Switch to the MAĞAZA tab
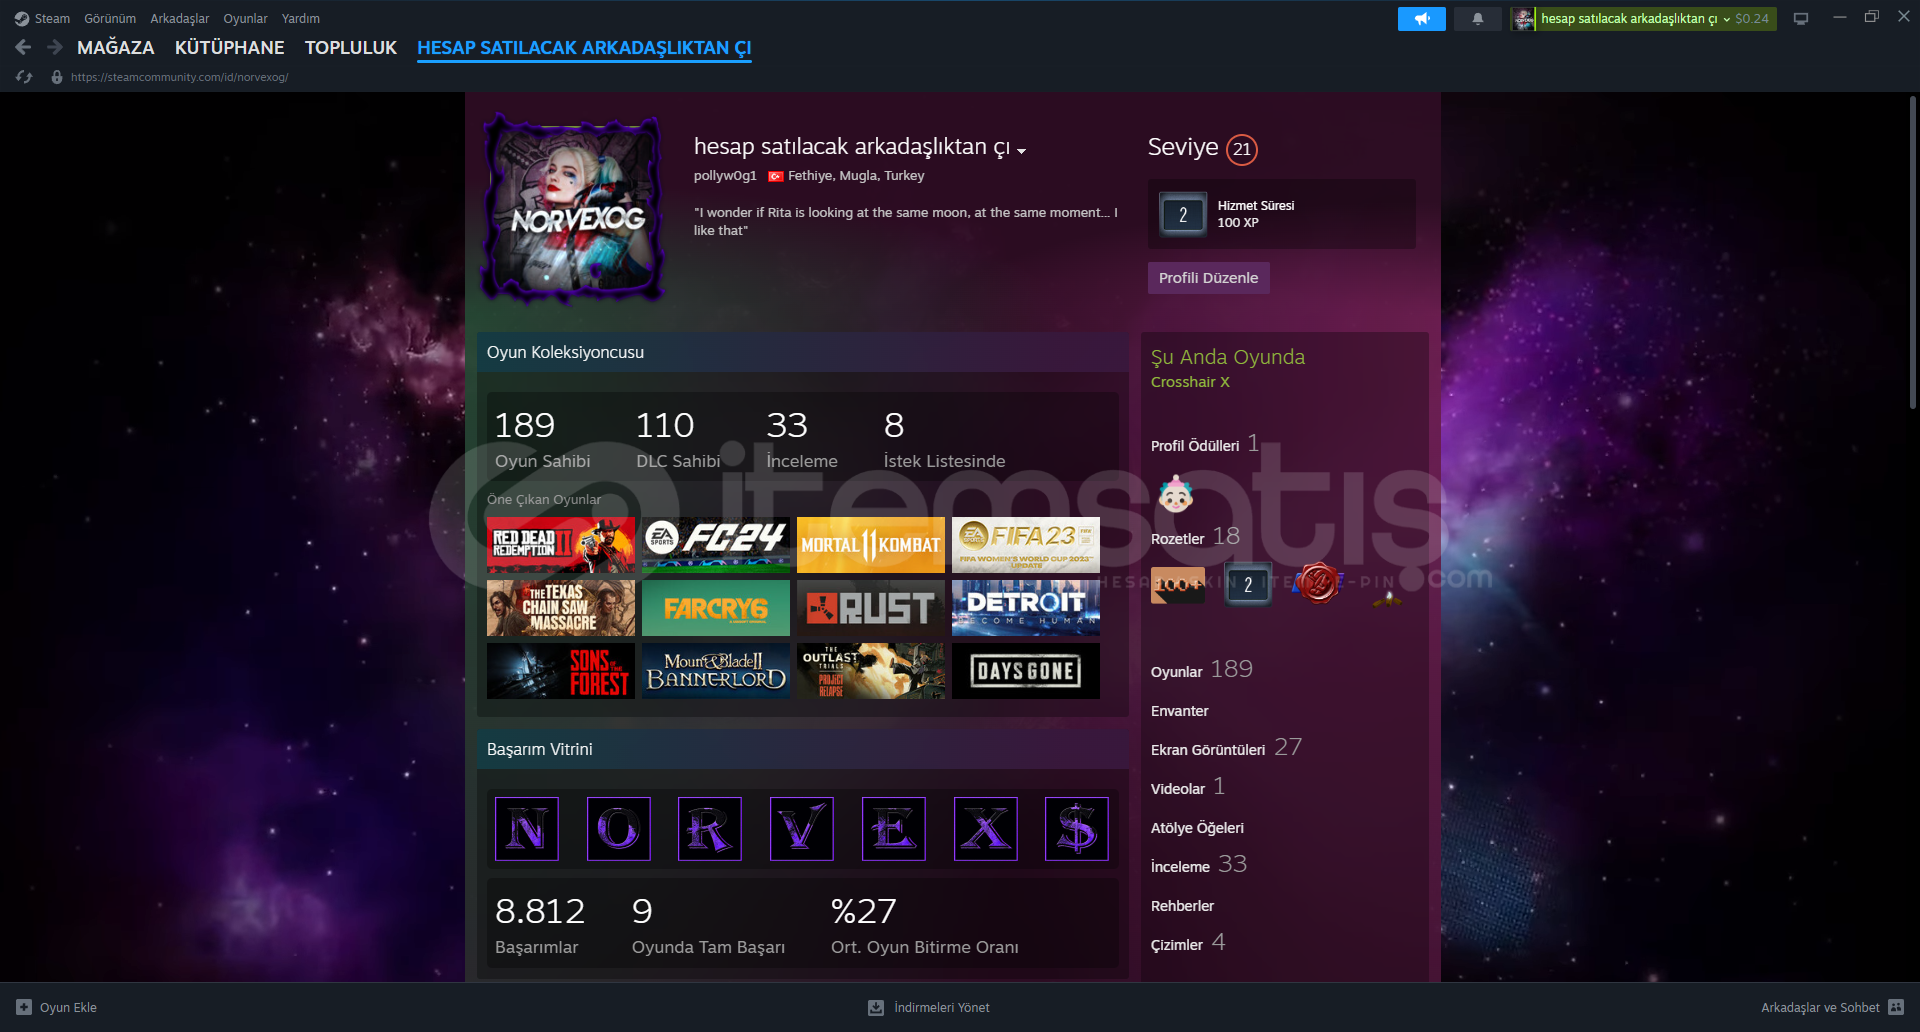1920x1032 pixels. tap(116, 48)
